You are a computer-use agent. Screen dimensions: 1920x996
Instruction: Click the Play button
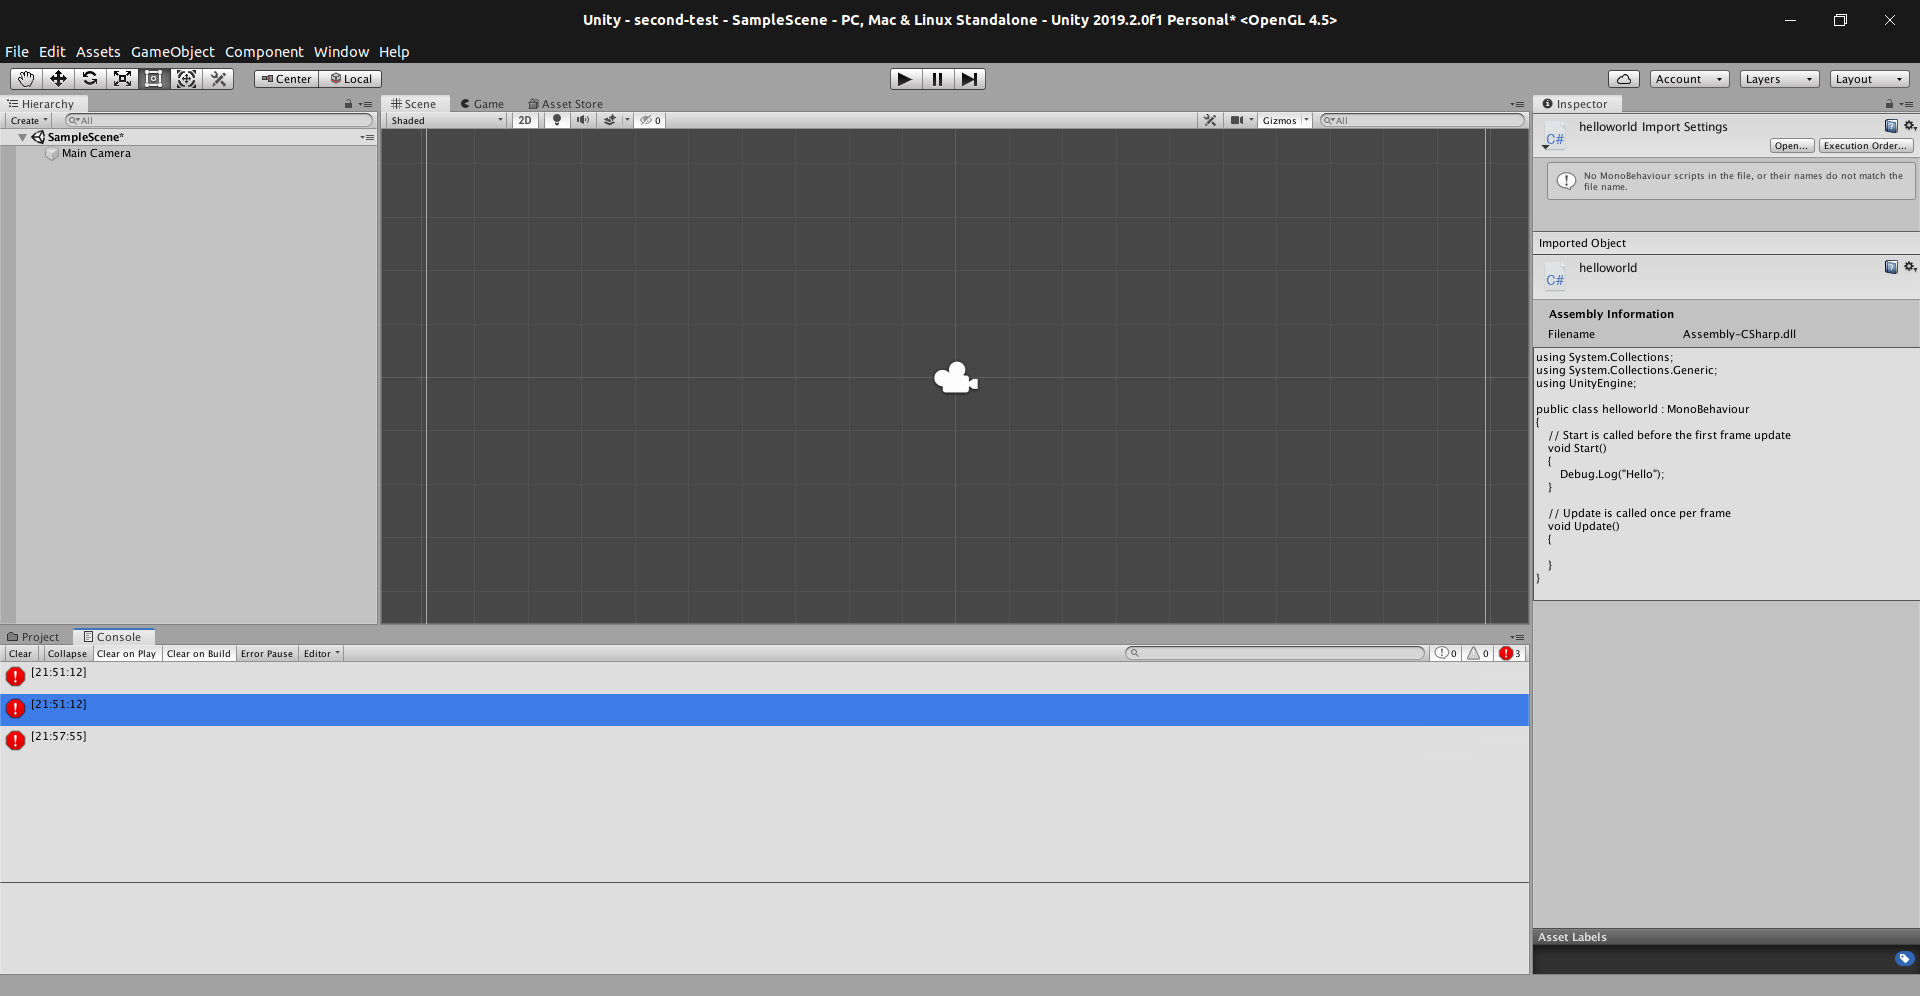(x=905, y=79)
